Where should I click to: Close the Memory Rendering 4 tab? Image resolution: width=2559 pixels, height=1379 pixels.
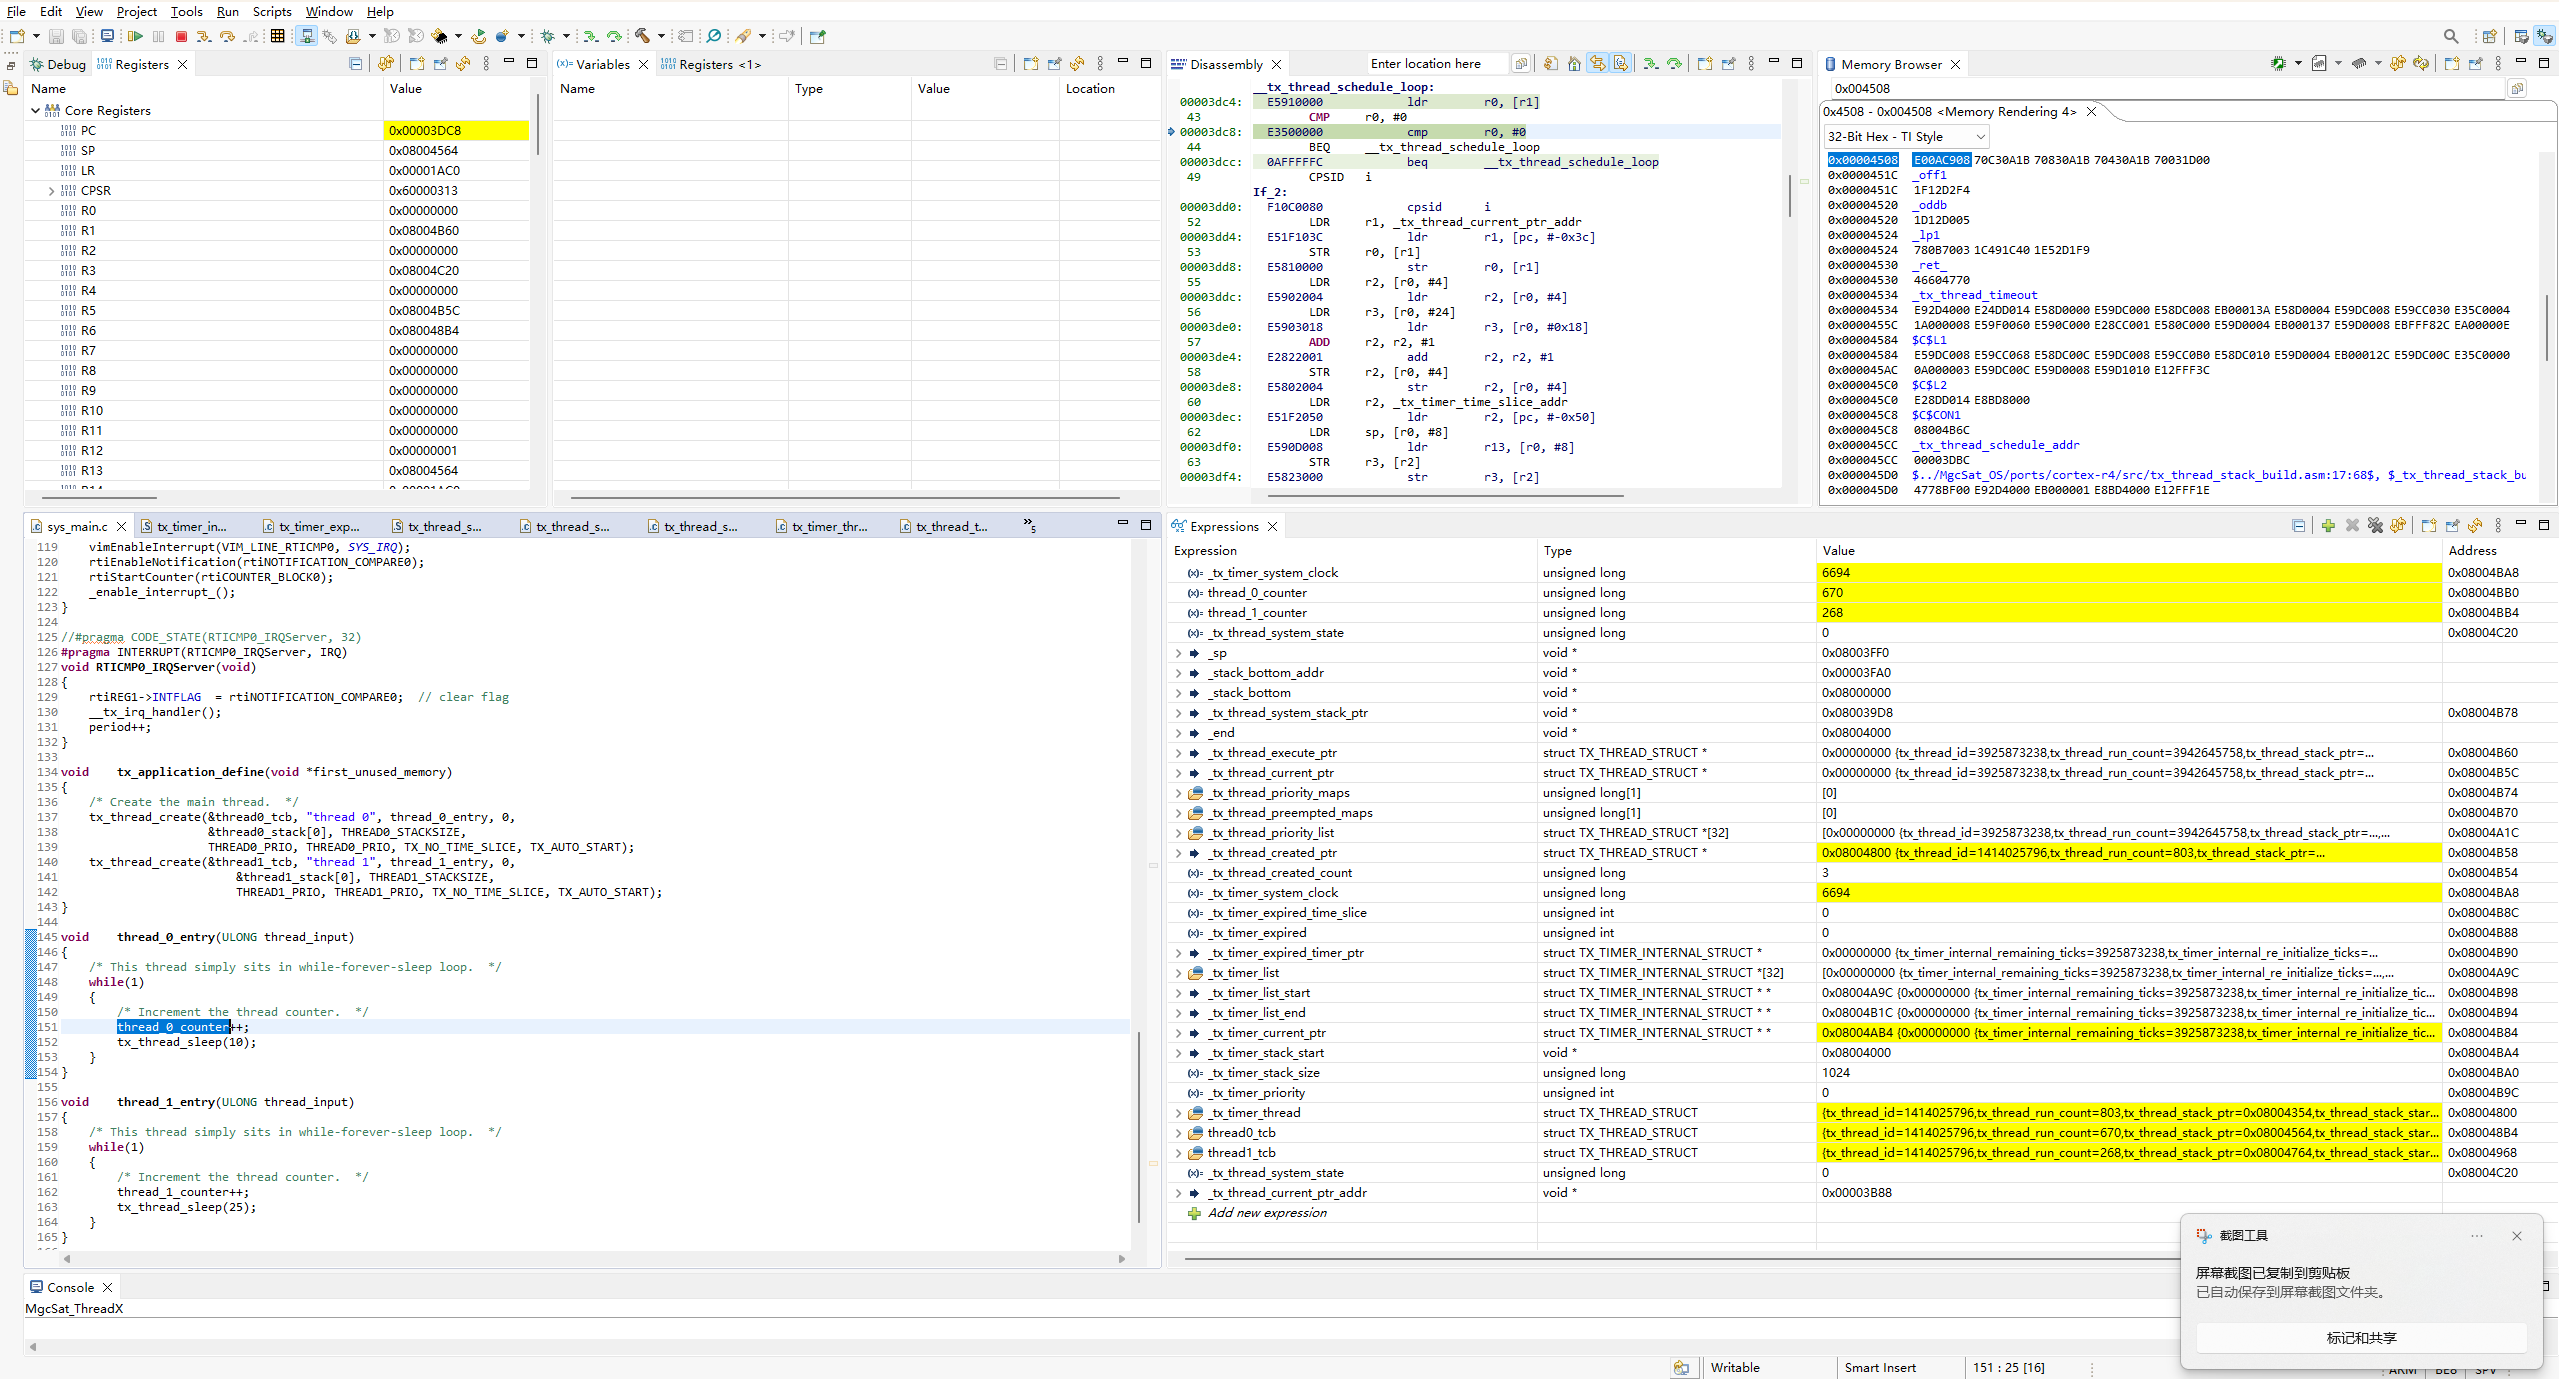[x=2091, y=112]
